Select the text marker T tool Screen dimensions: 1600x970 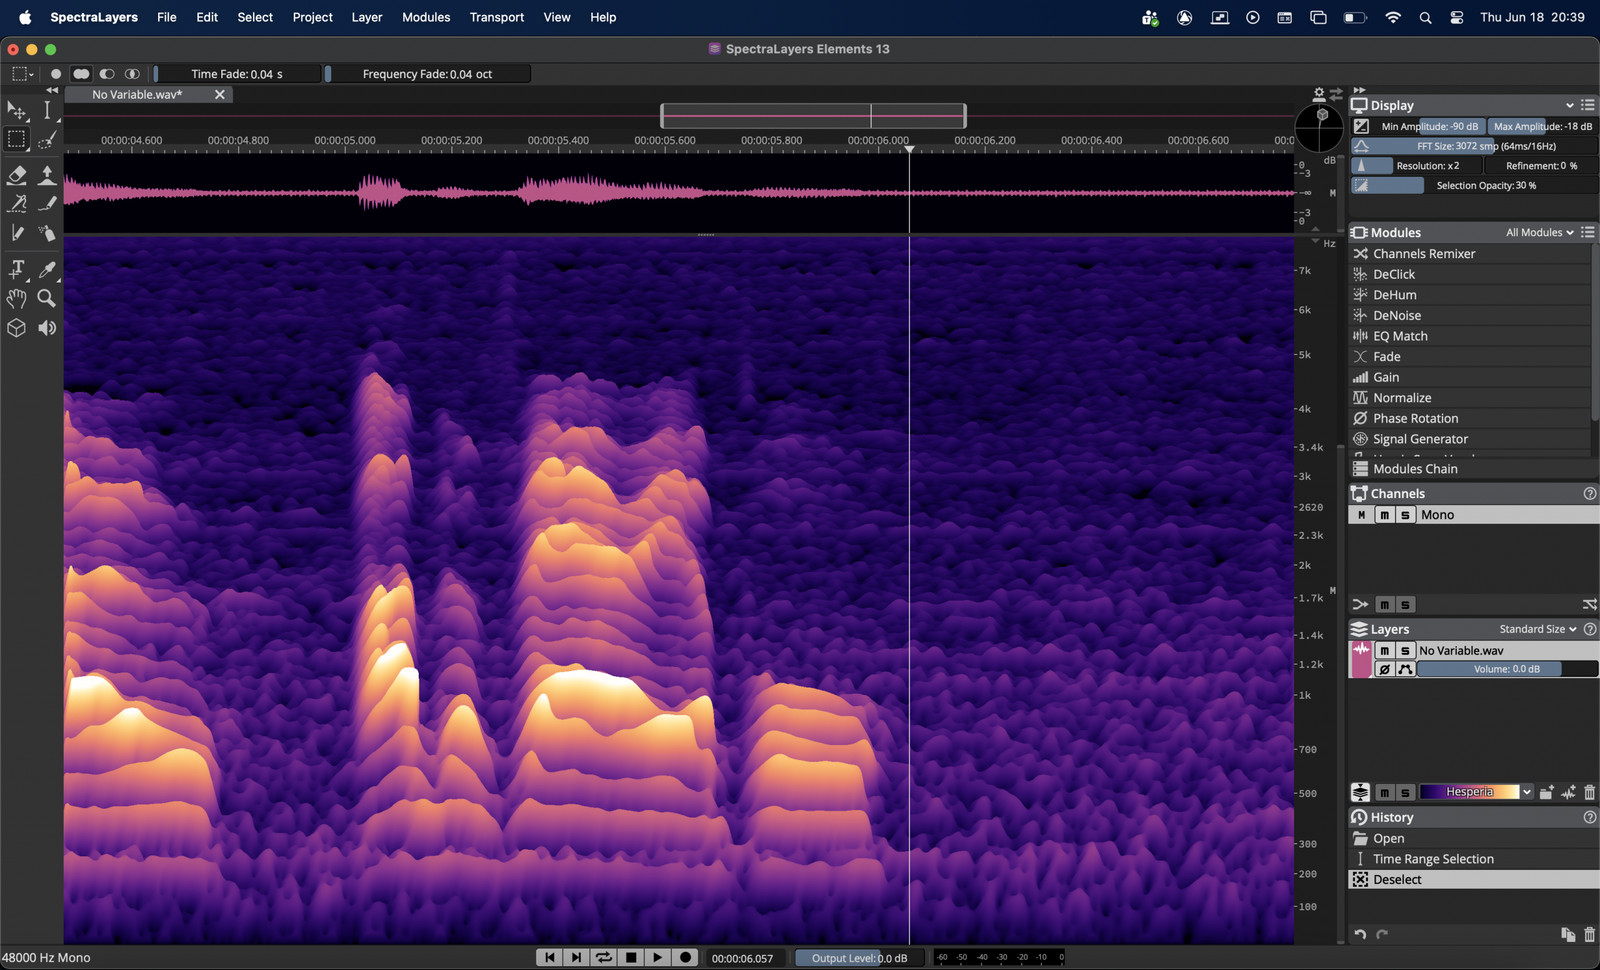tap(16, 269)
